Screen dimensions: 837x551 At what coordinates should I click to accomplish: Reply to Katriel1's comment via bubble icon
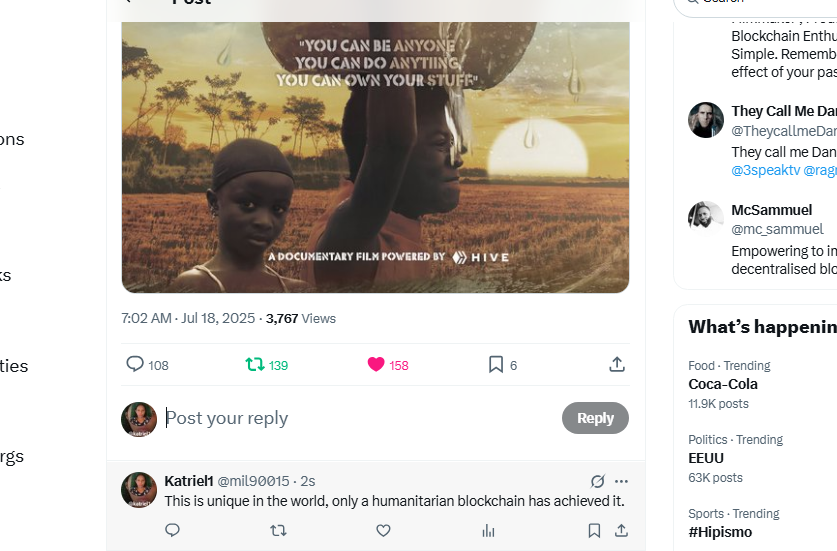172,530
